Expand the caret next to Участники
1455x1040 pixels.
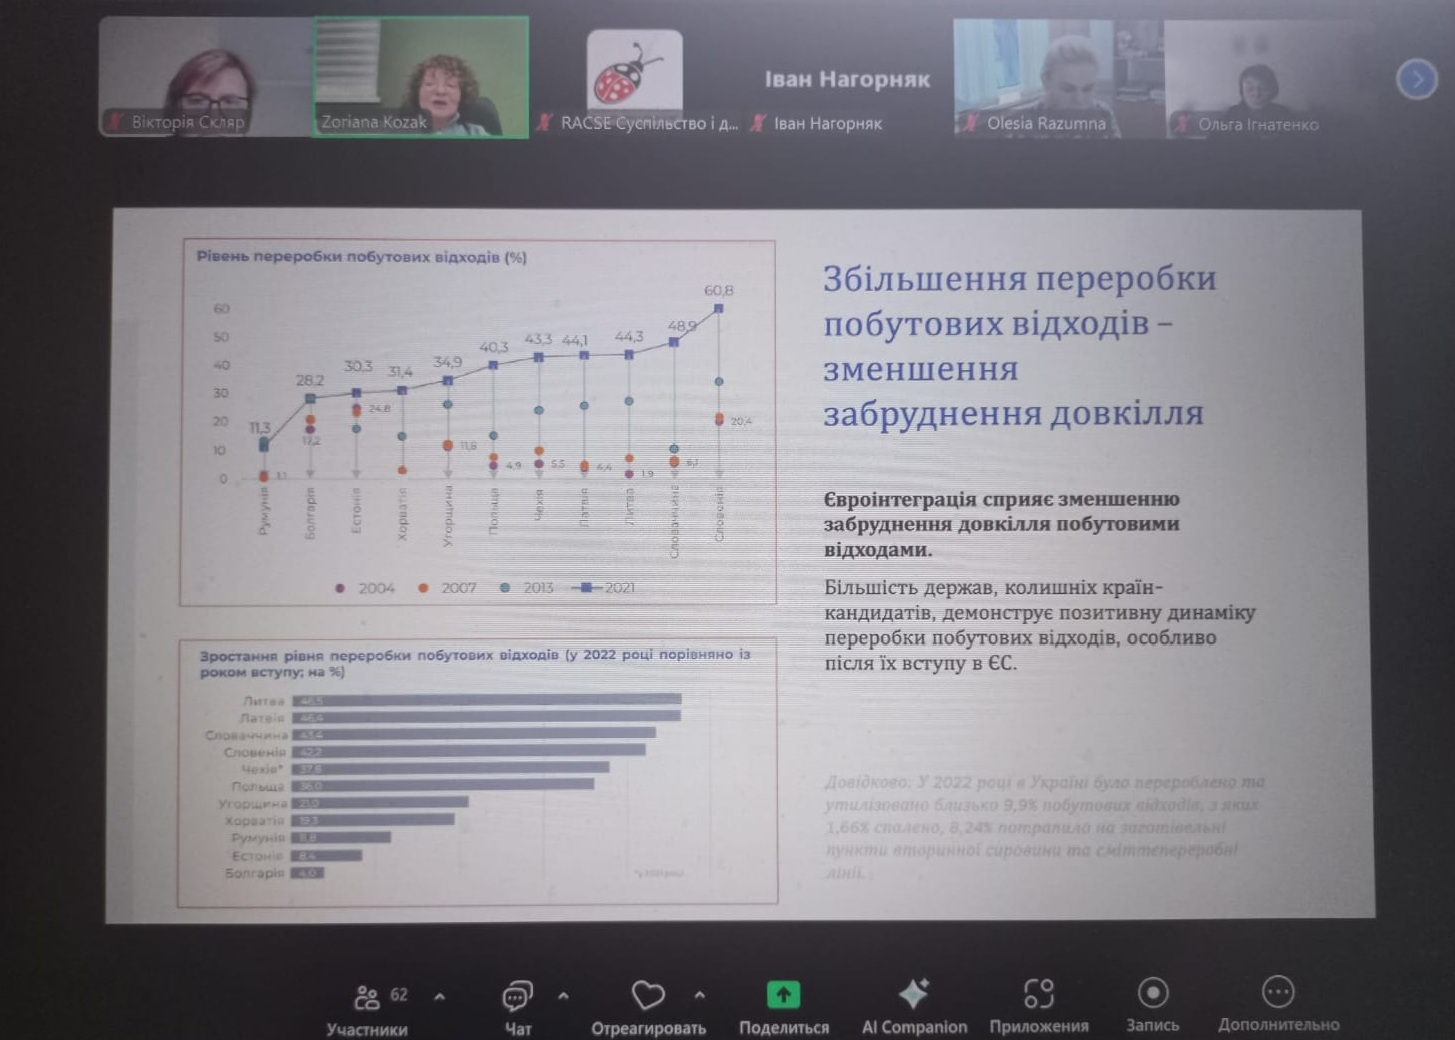pyautogui.click(x=439, y=996)
